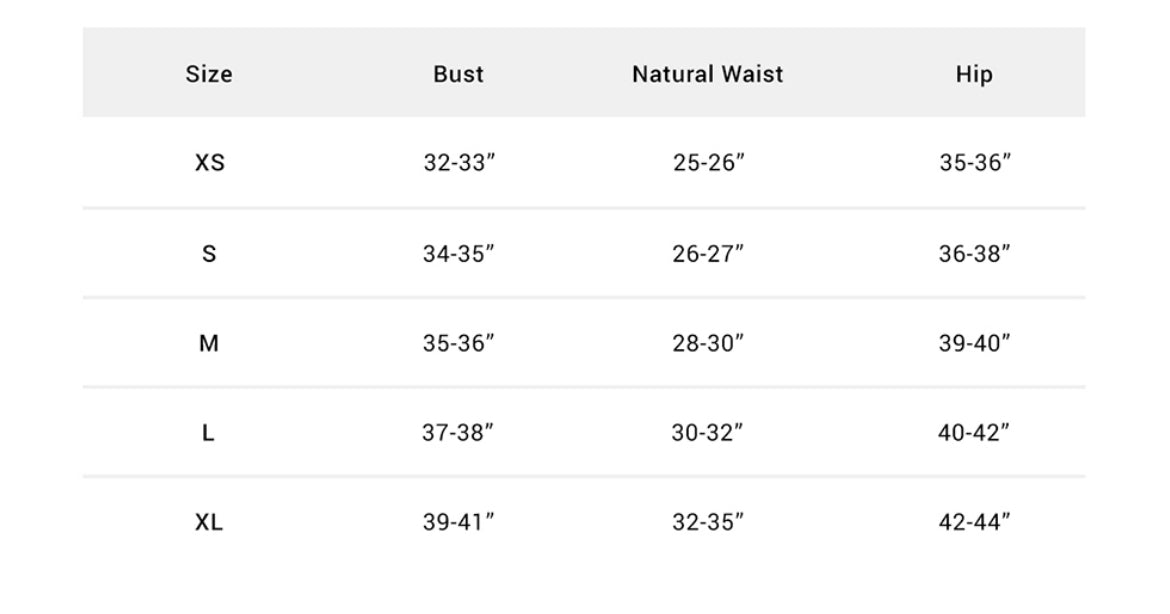Click the M hip value 39-40″
This screenshot has width=1170, height=614.
[x=975, y=343]
